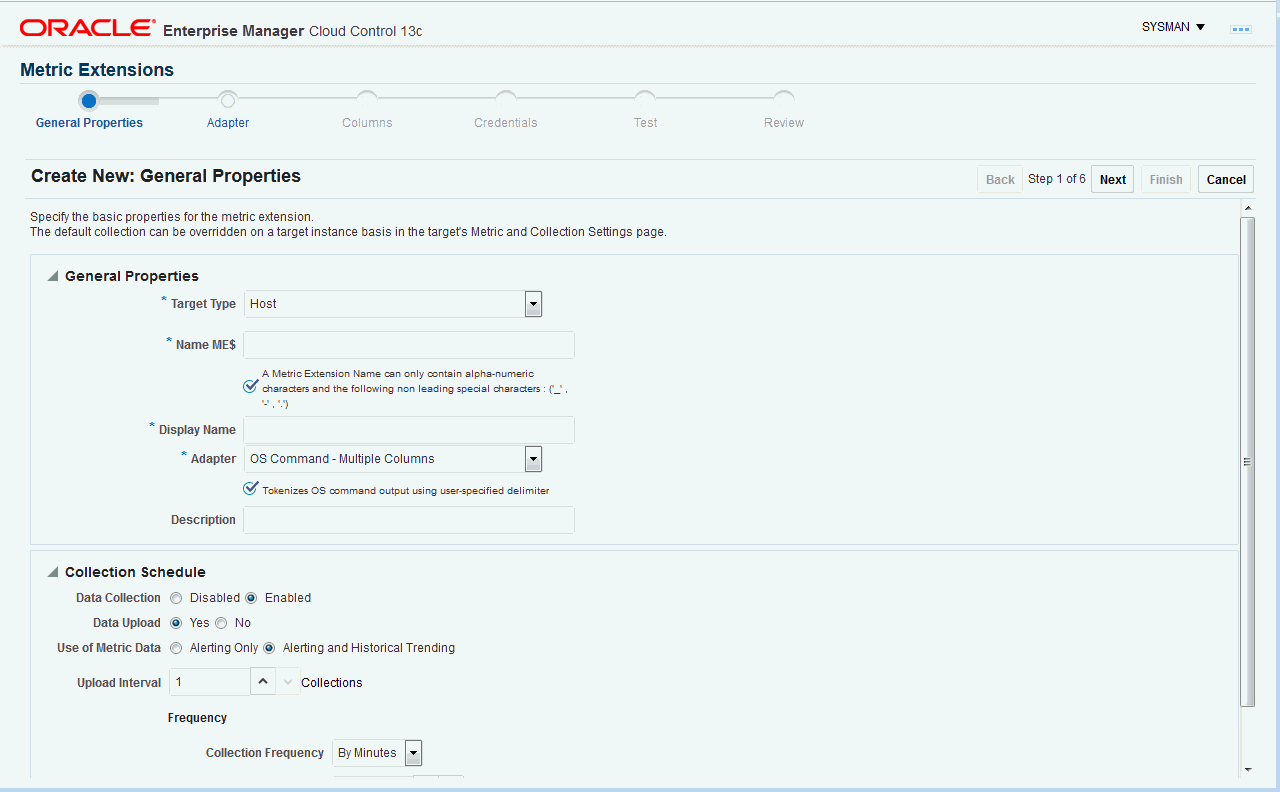Go to the Credentials train step
The image size is (1280, 792).
pos(506,123)
